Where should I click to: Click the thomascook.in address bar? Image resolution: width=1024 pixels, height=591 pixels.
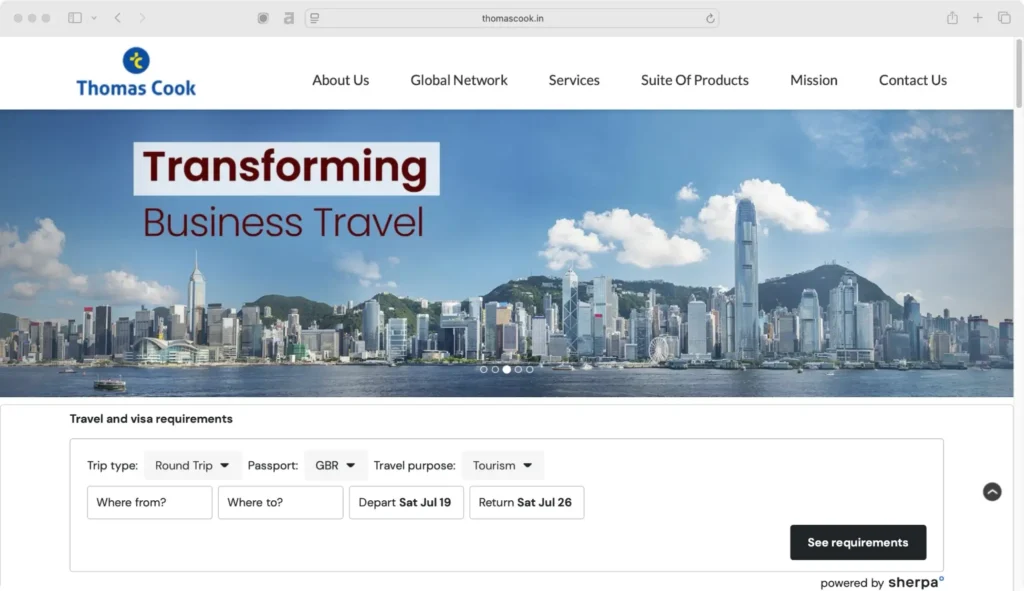(x=512, y=17)
